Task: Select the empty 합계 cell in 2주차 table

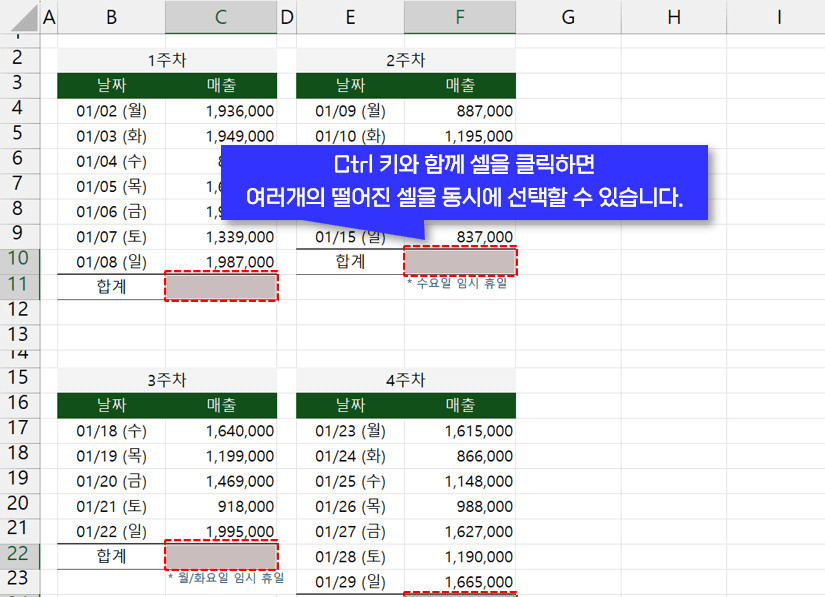Action: click(x=459, y=260)
